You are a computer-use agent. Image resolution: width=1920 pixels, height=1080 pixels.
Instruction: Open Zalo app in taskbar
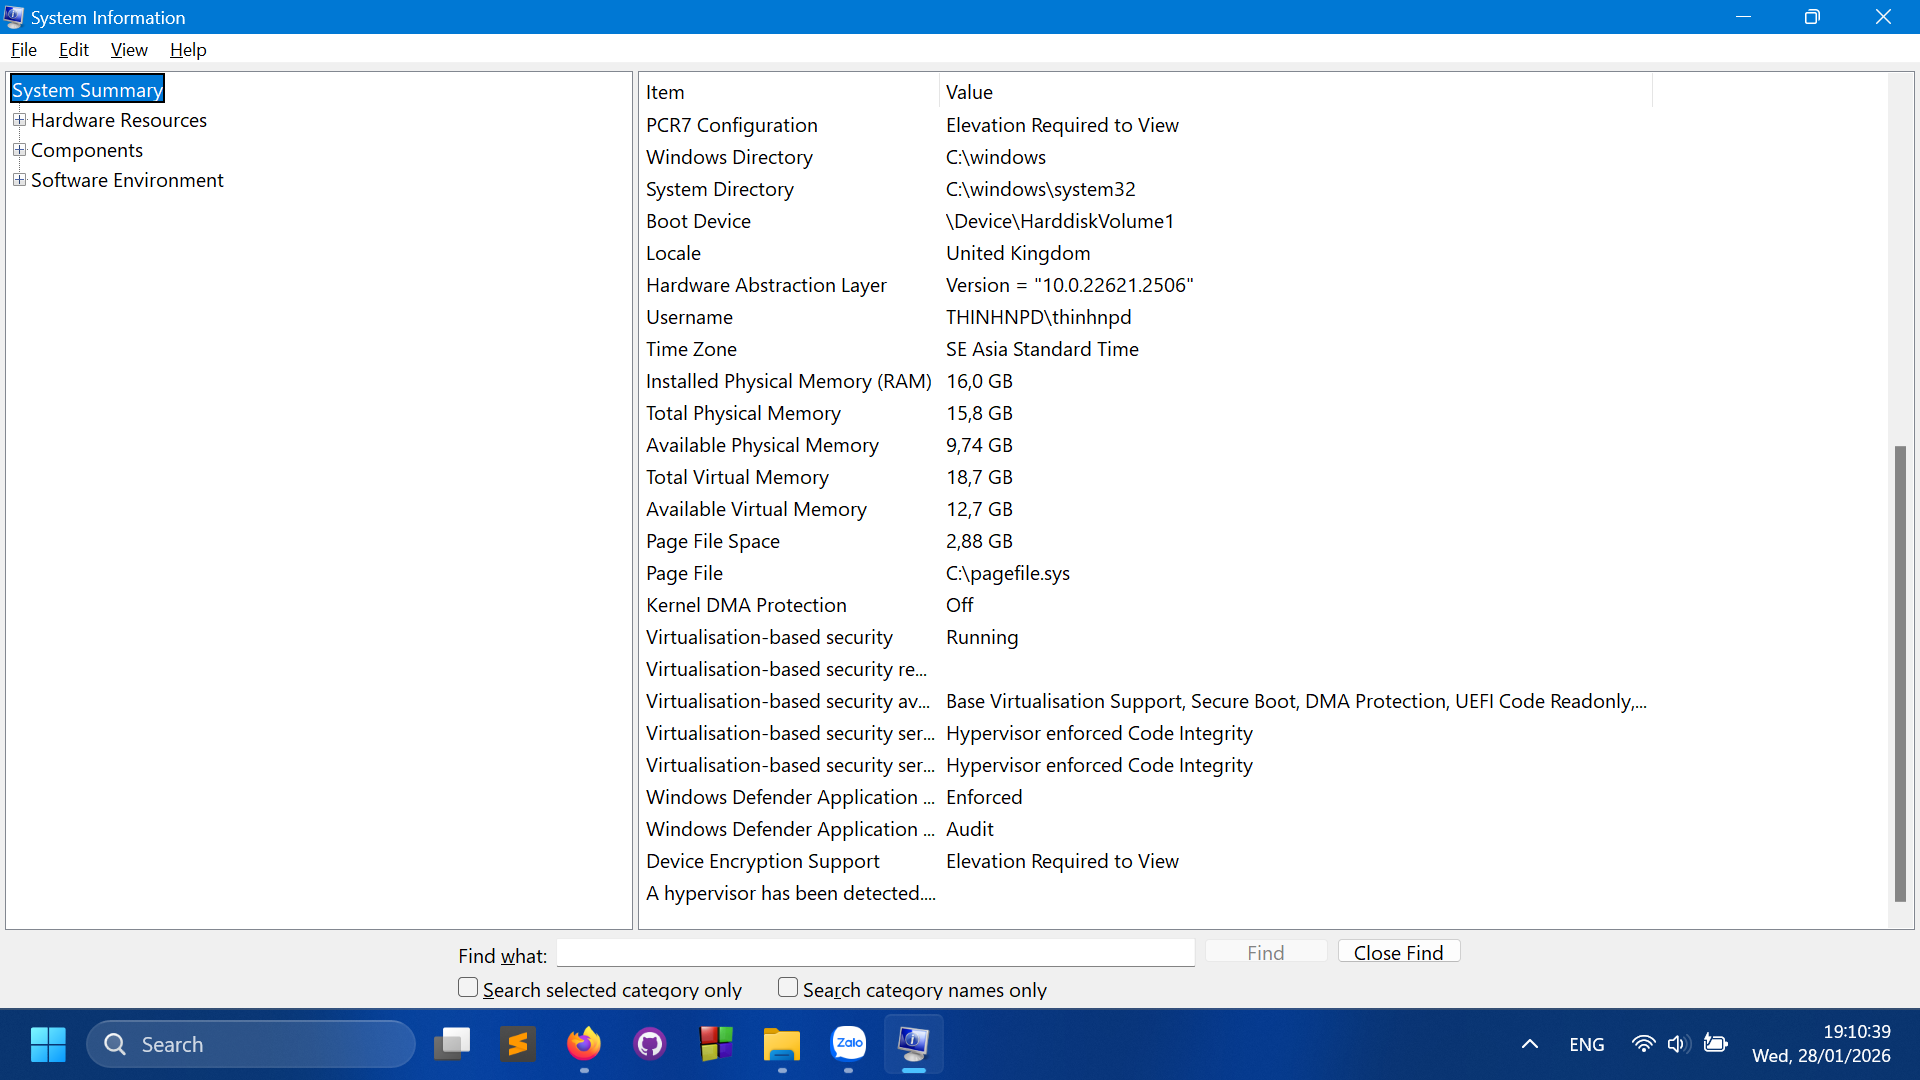(848, 1044)
